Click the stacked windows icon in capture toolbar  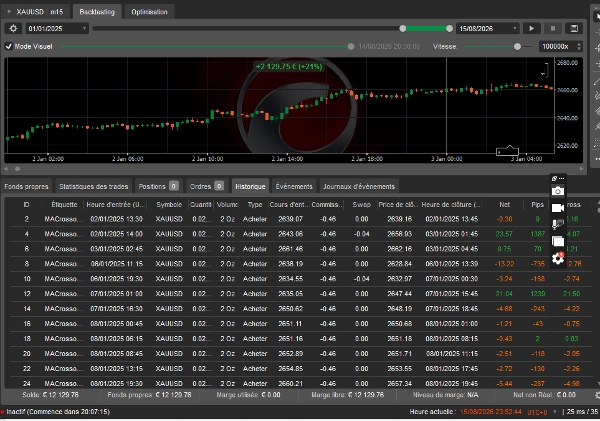pyautogui.click(x=558, y=241)
